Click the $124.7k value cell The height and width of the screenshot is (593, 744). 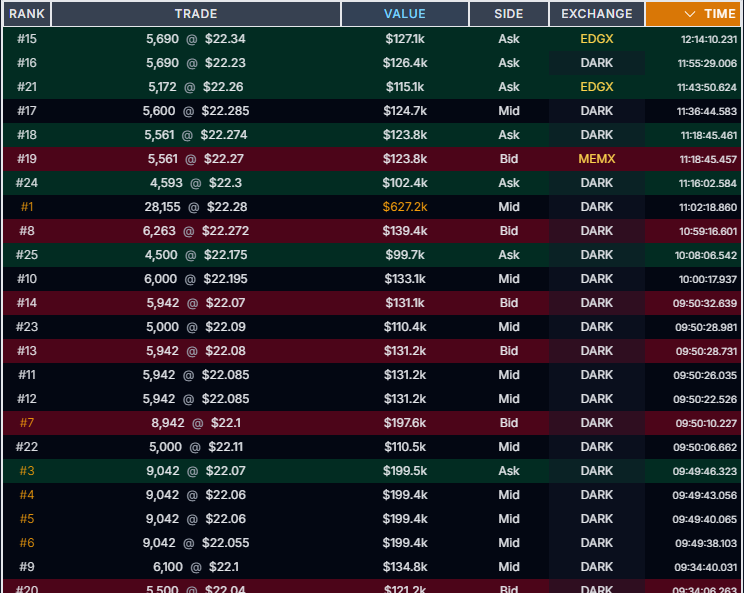point(405,111)
